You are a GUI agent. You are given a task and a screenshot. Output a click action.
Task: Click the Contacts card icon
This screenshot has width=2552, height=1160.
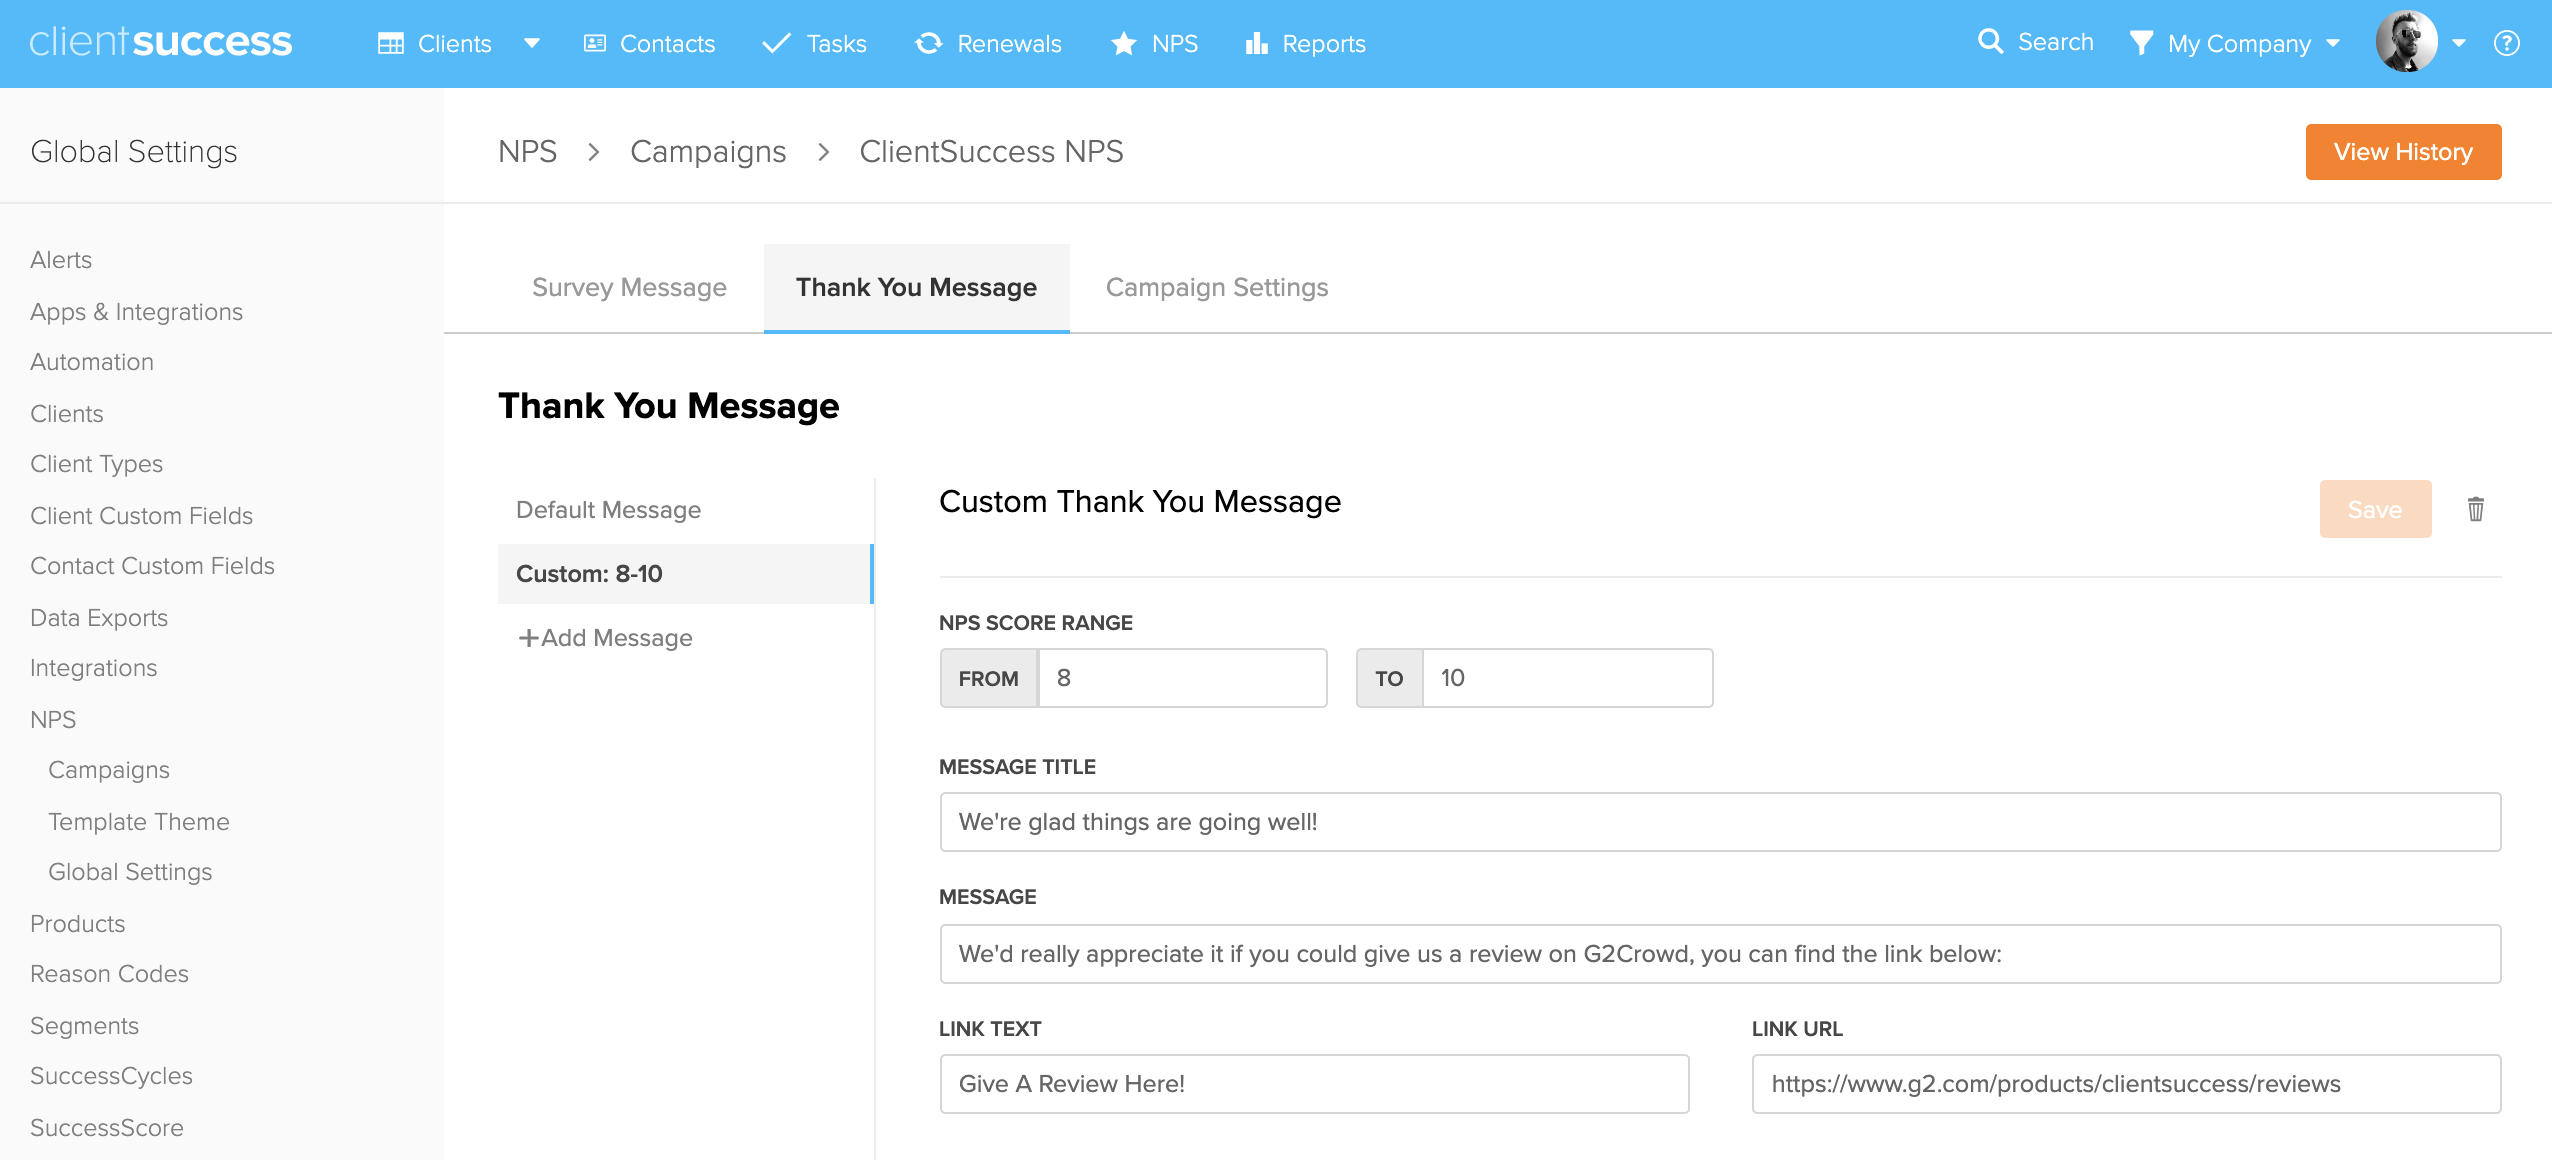[595, 43]
